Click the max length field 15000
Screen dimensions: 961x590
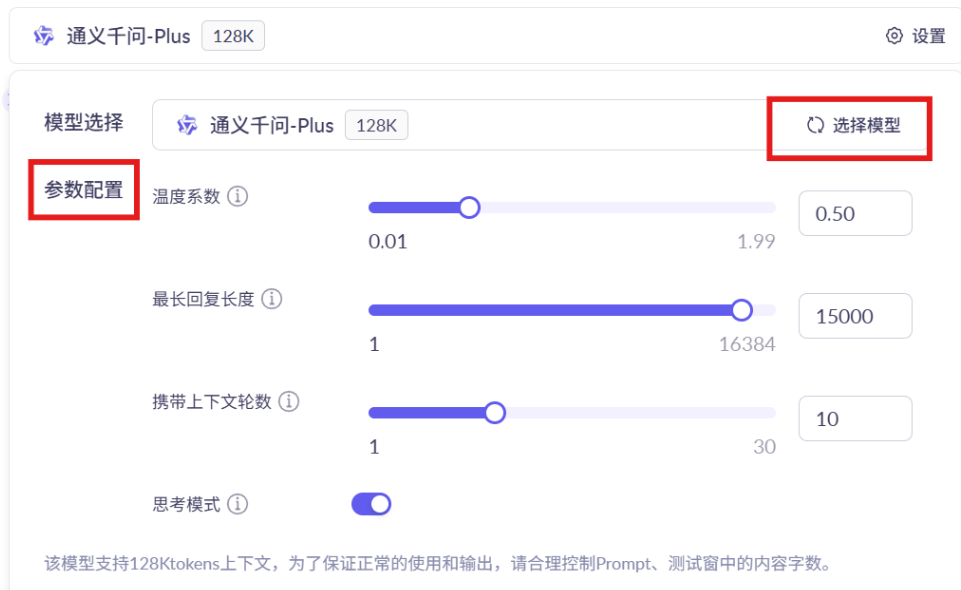tap(855, 316)
